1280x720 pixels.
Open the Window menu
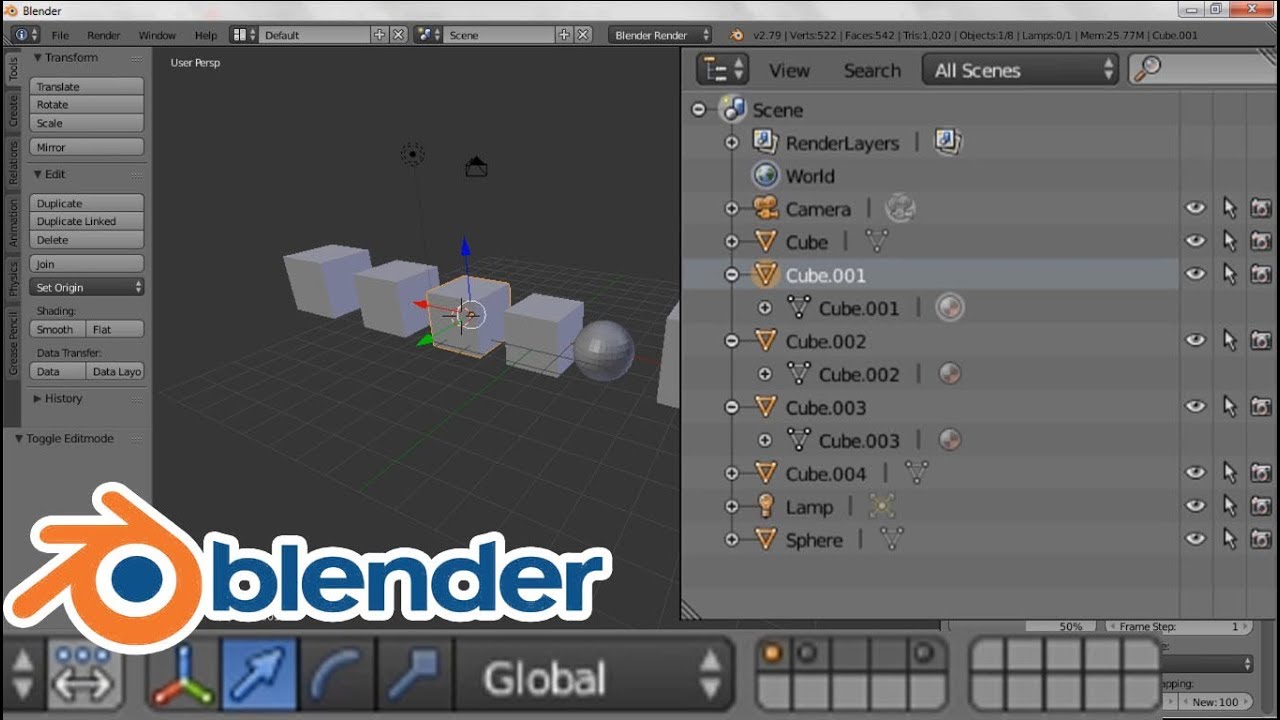click(x=157, y=35)
